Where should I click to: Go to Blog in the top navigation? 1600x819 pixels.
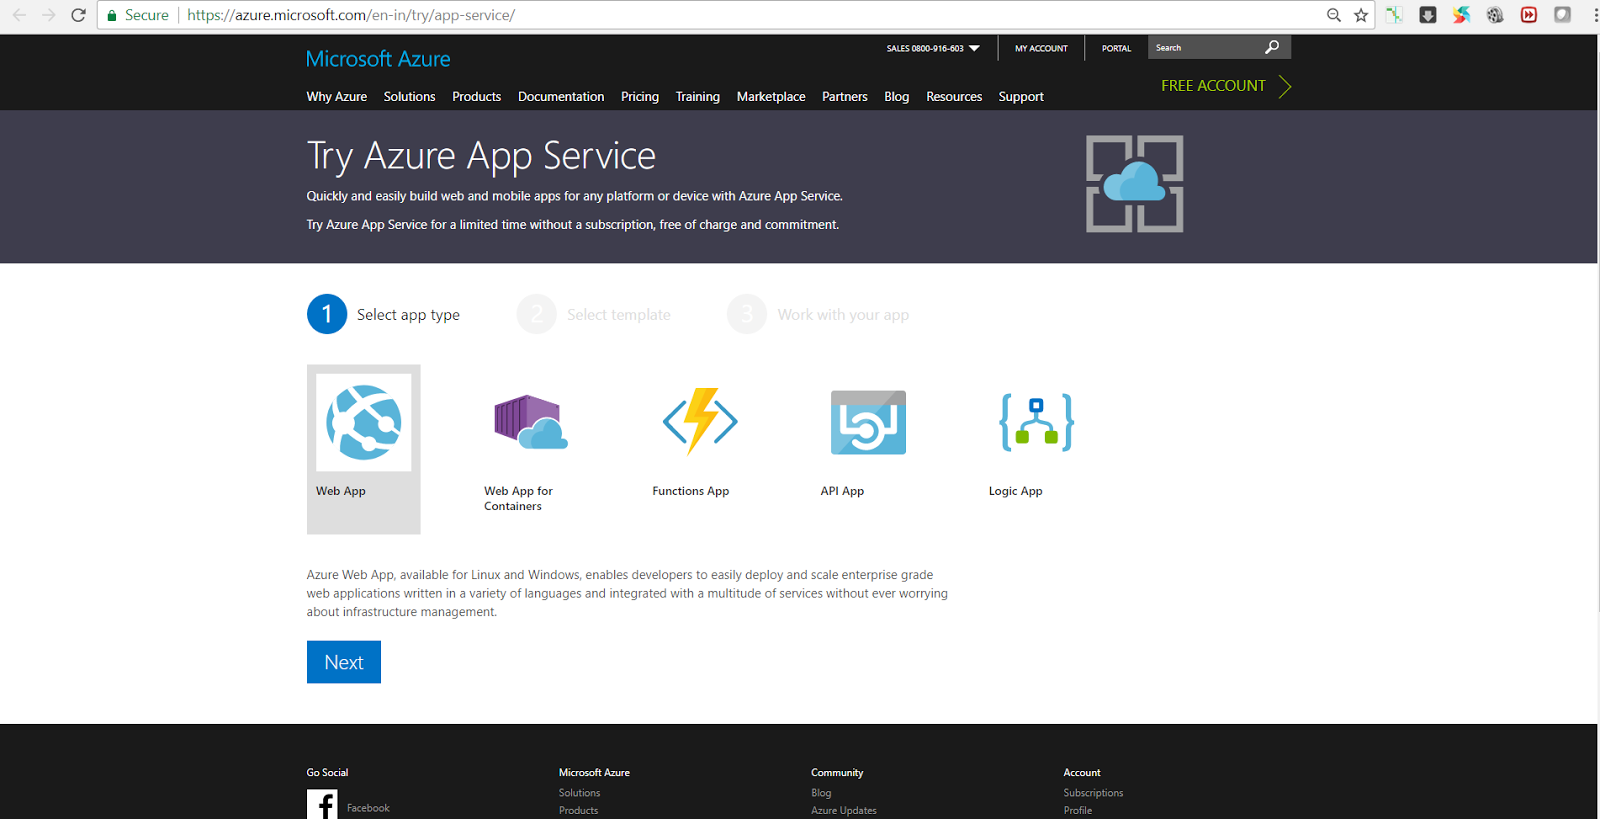897,97
